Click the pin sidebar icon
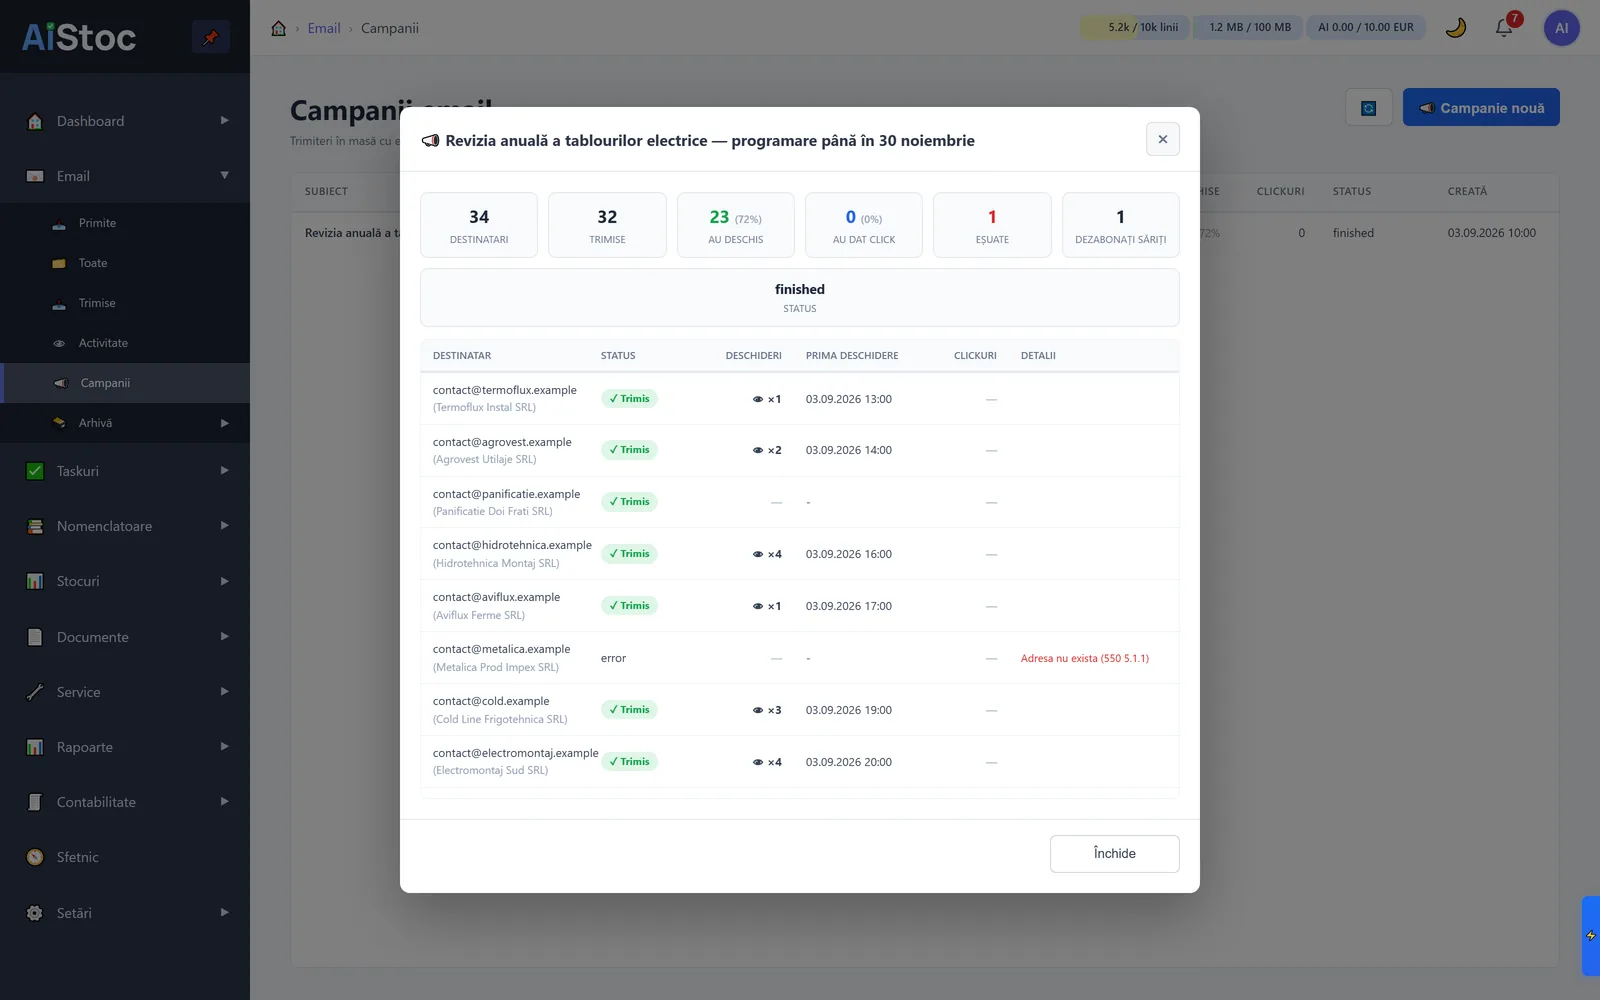The width and height of the screenshot is (1600, 1000). pos(211,37)
